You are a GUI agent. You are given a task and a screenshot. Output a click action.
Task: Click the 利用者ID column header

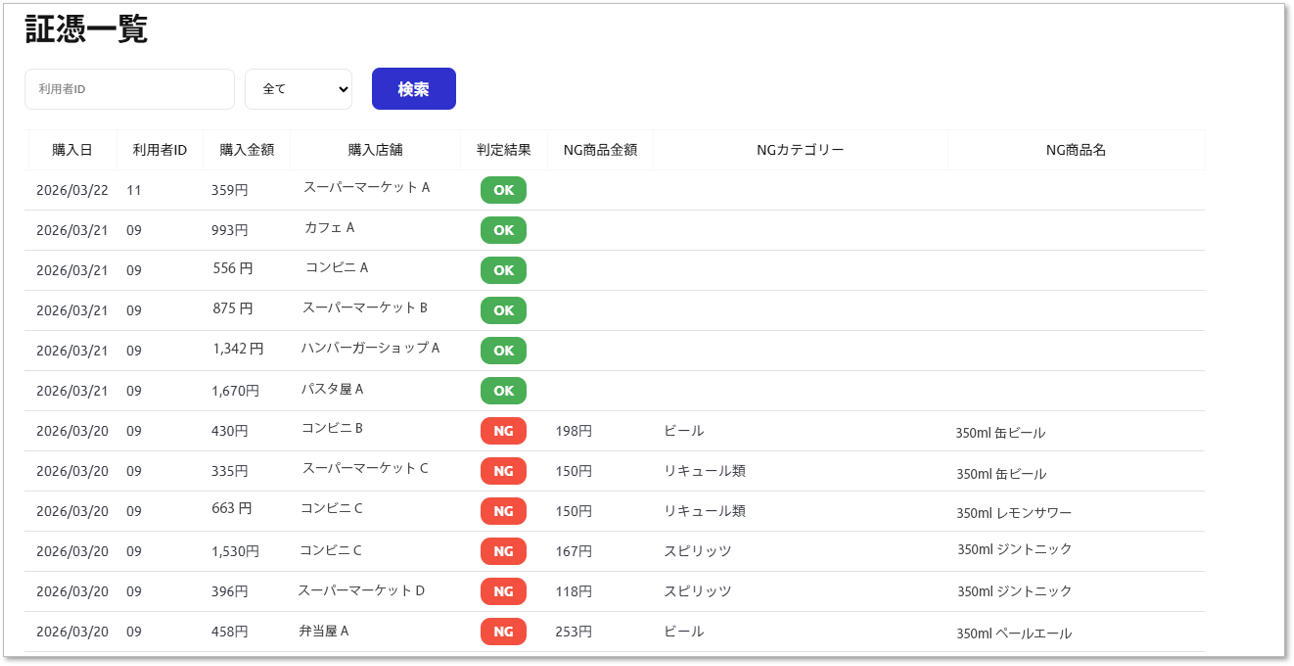coord(160,150)
